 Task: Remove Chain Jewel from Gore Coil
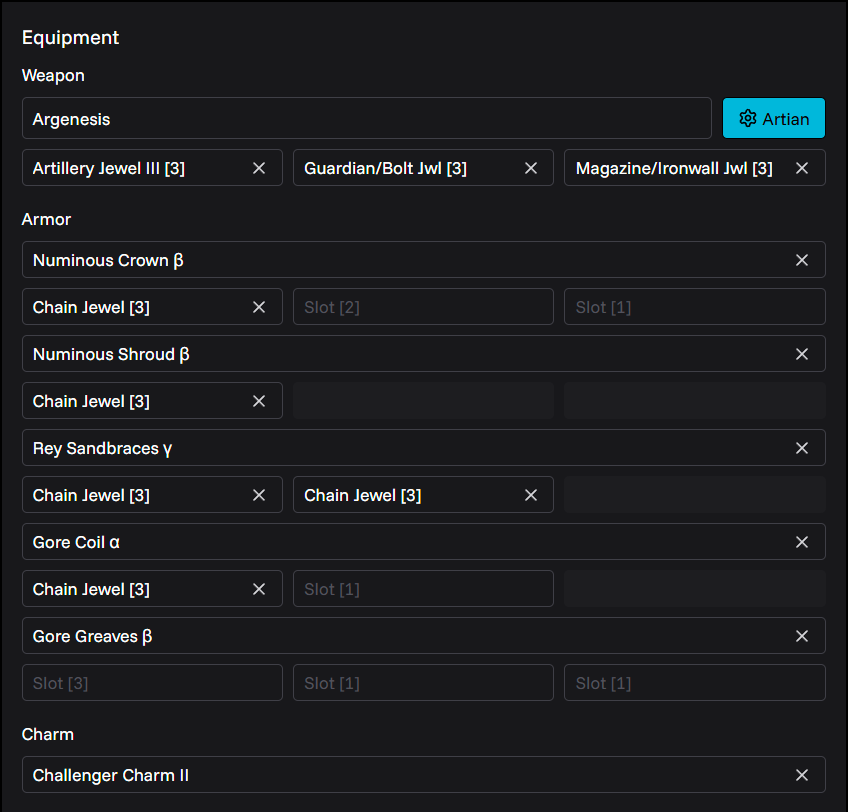coord(259,589)
